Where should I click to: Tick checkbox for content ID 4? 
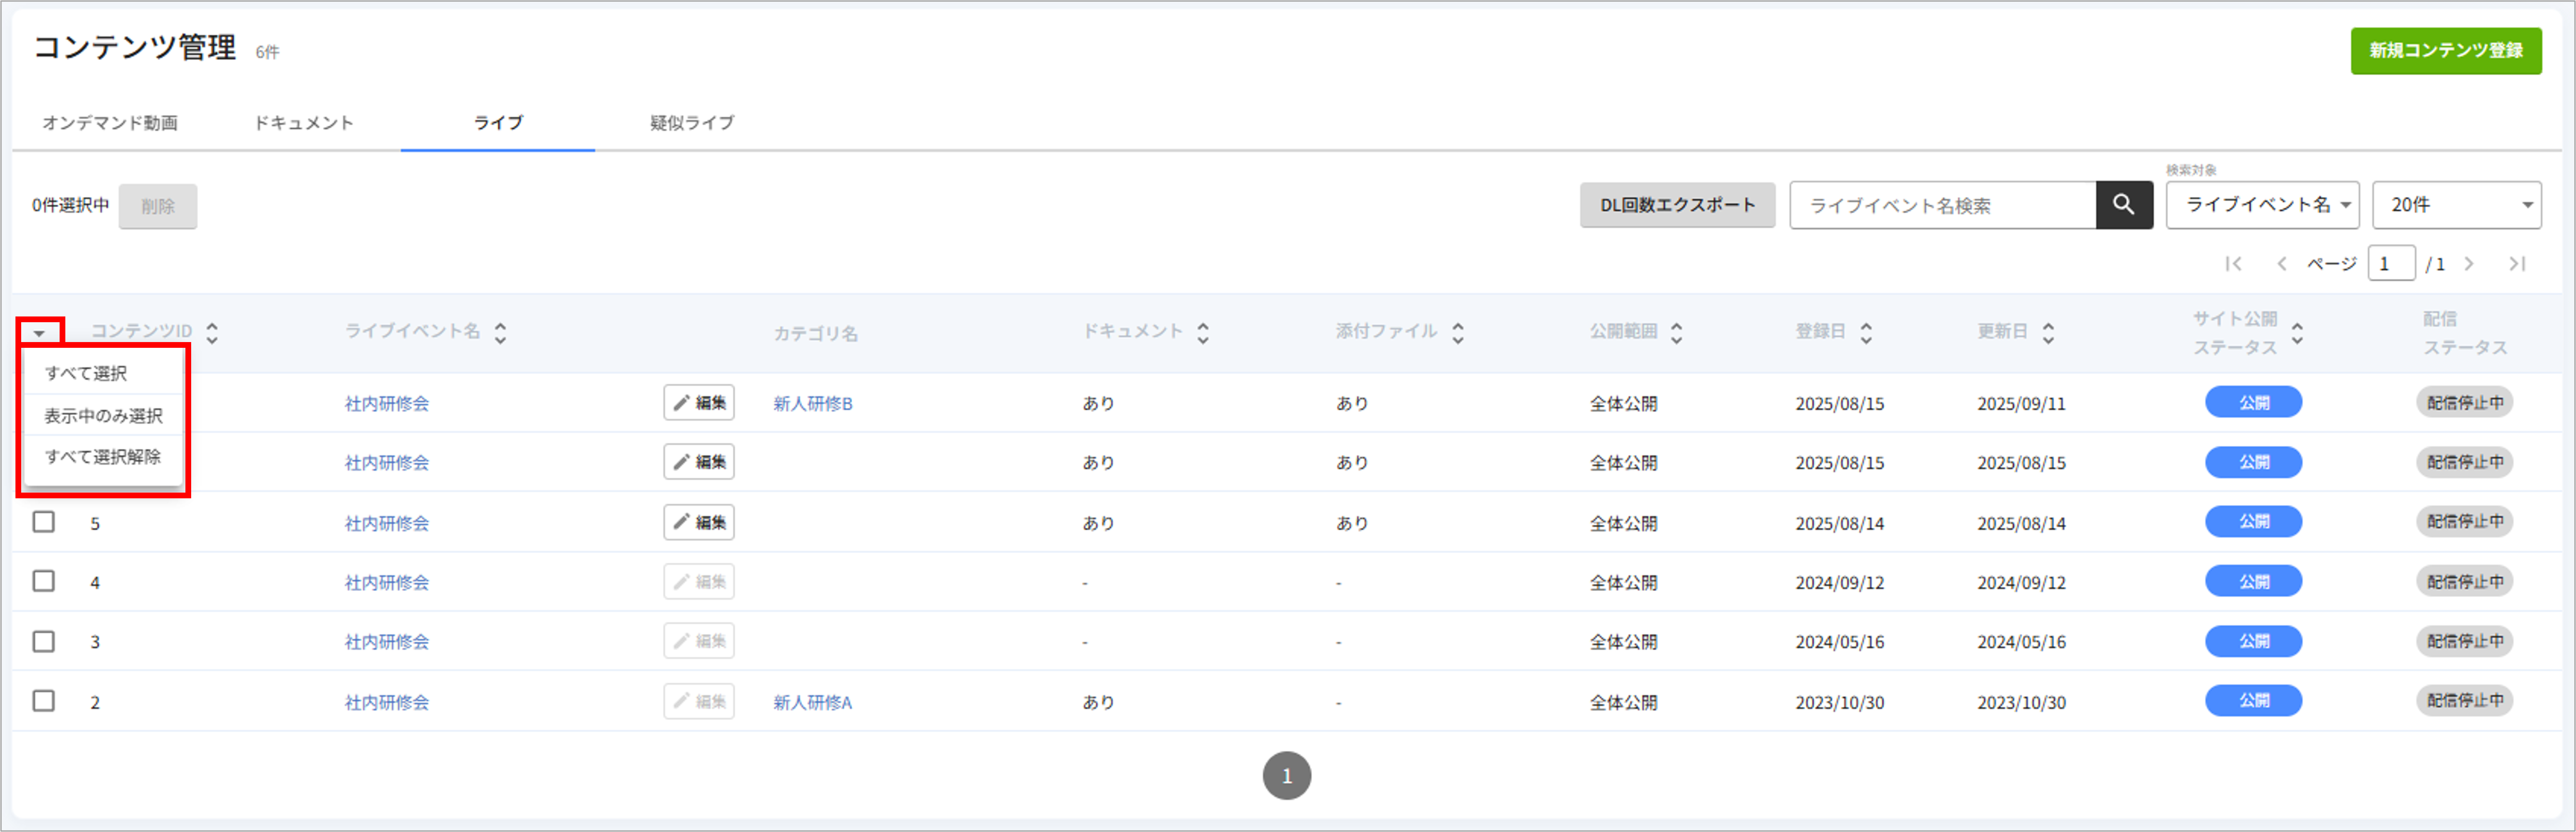tap(43, 581)
